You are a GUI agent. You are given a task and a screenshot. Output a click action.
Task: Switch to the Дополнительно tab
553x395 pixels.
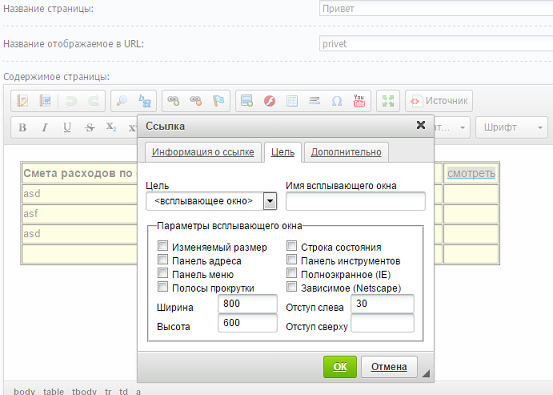click(346, 152)
